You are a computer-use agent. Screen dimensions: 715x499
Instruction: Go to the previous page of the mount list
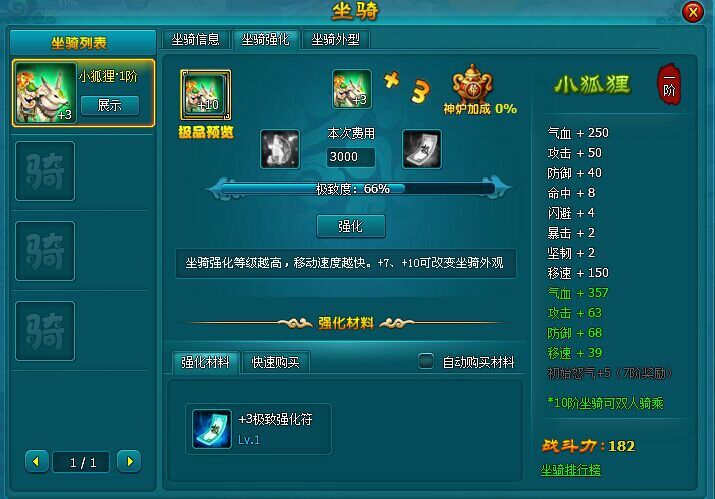[x=36, y=462]
